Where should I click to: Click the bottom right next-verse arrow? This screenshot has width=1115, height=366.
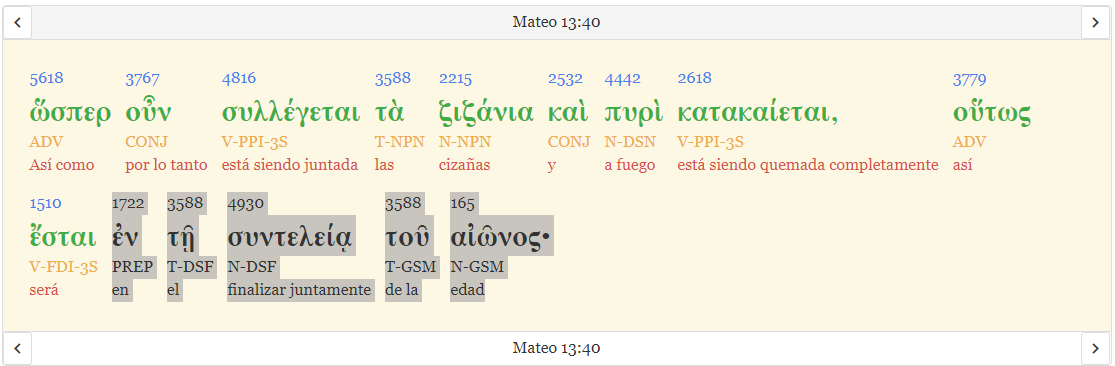[x=1095, y=348]
